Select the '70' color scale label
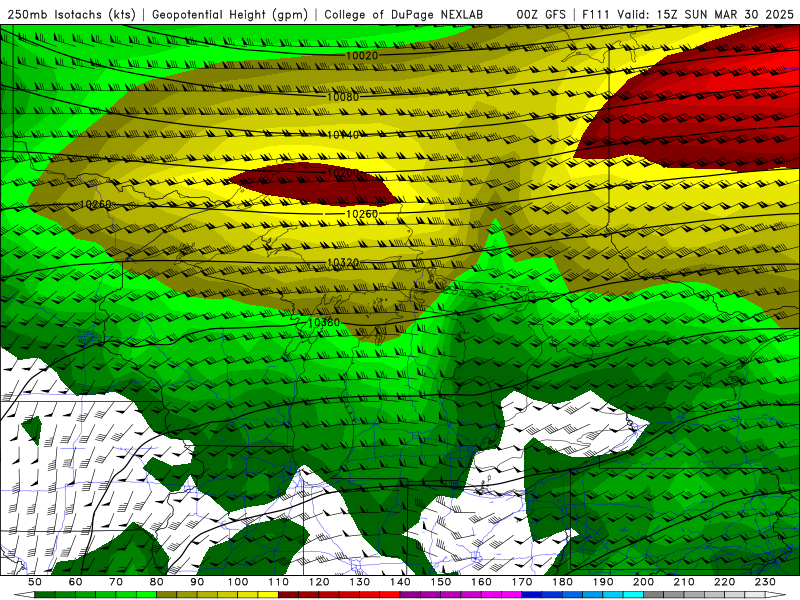This screenshot has width=800, height=600. (x=116, y=582)
